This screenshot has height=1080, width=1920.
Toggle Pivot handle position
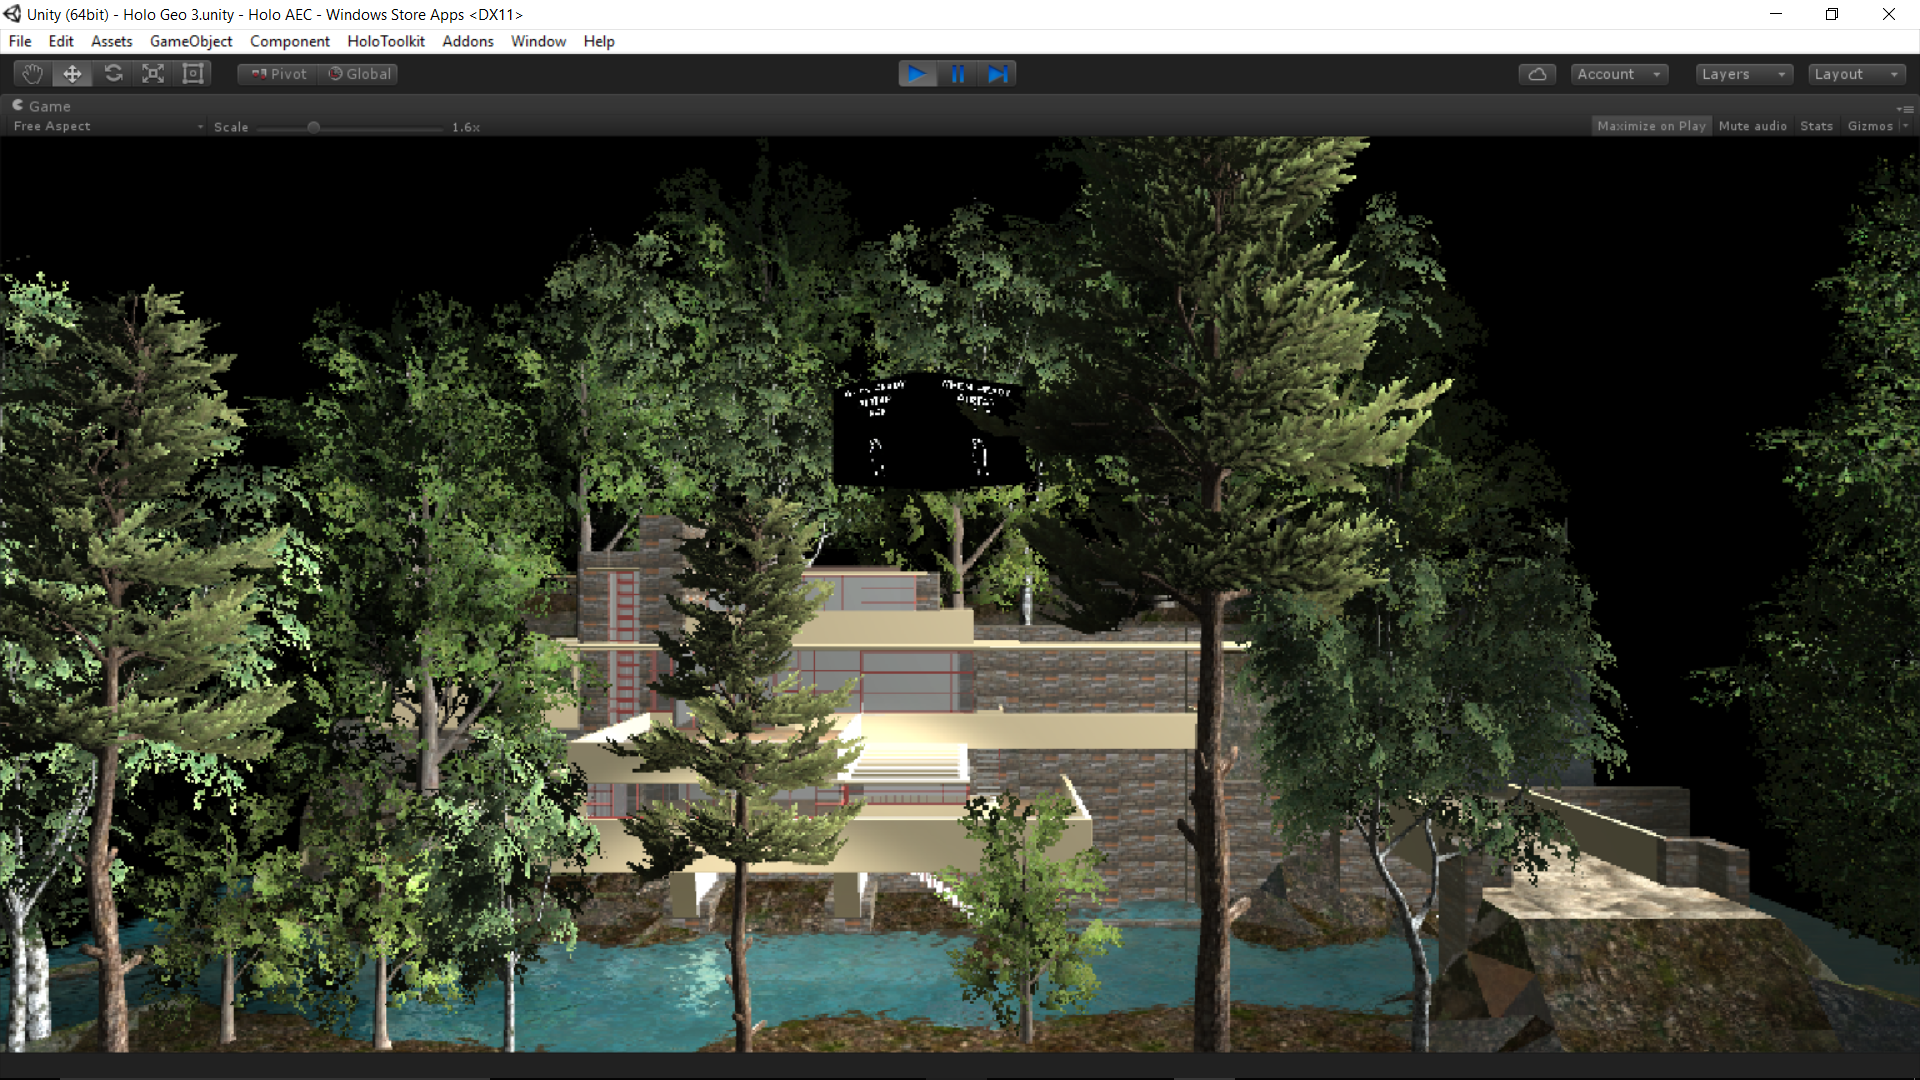click(x=278, y=74)
